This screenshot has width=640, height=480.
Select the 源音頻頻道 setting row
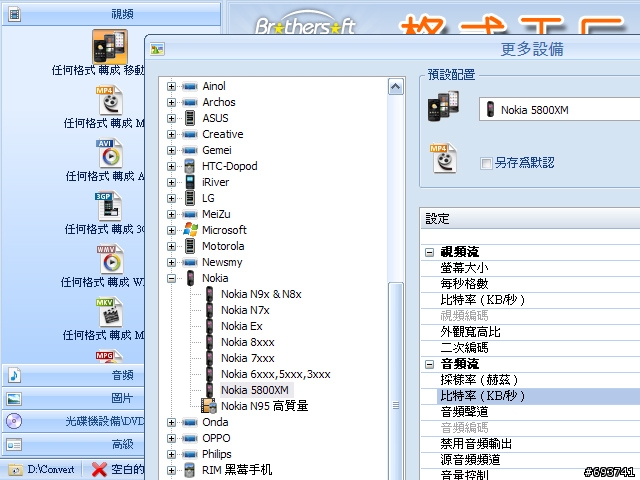click(x=530, y=460)
